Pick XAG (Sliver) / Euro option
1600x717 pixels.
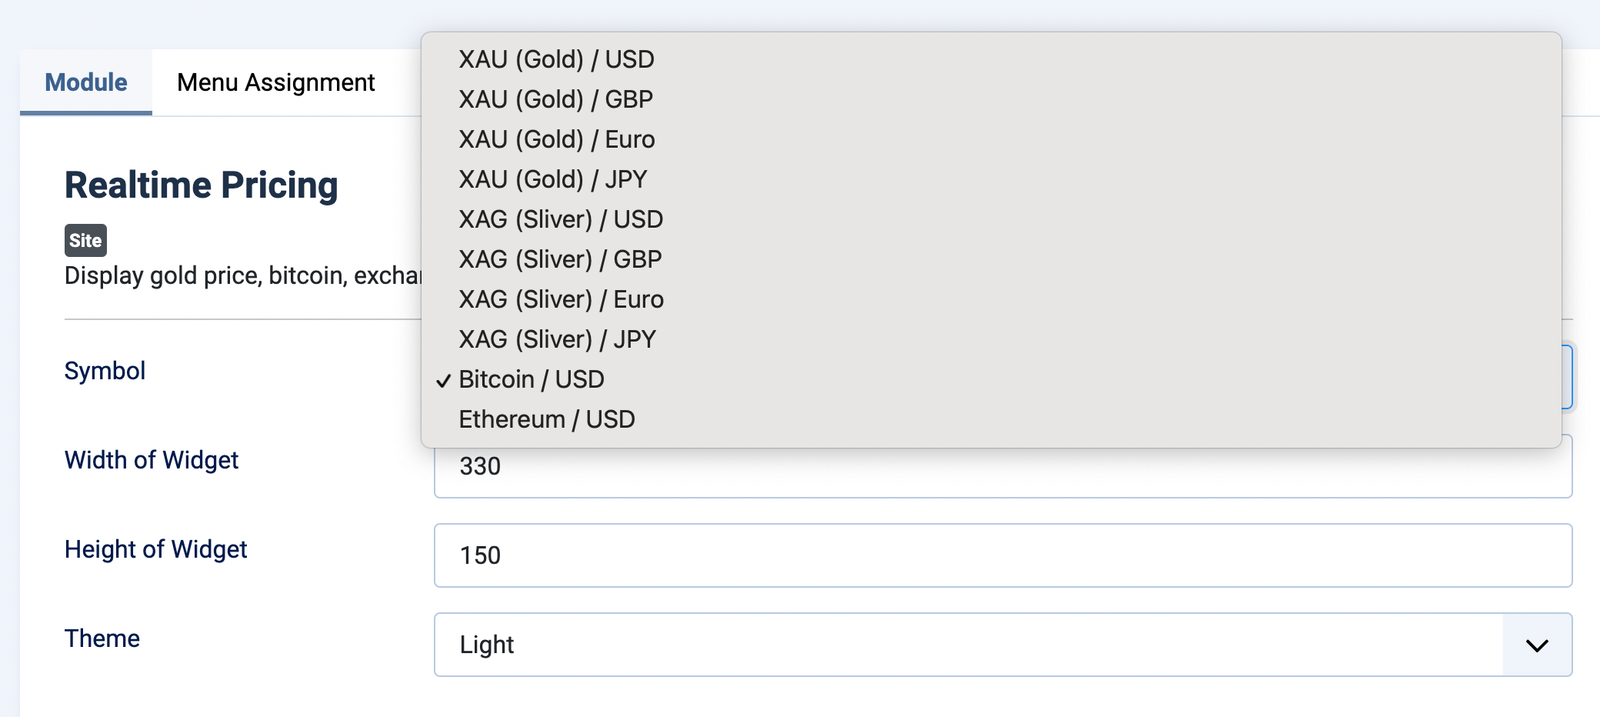pos(560,299)
